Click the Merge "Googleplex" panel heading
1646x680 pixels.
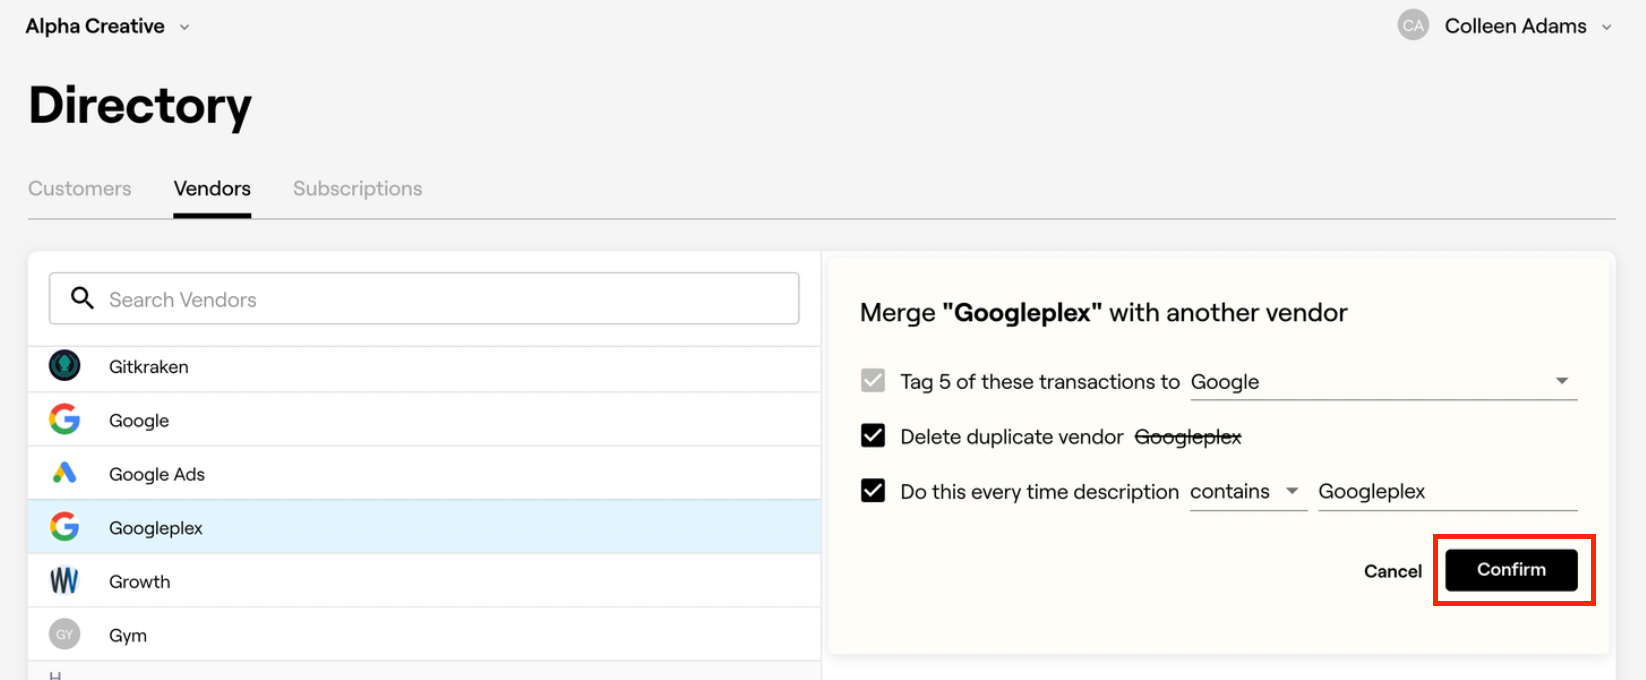click(1103, 313)
